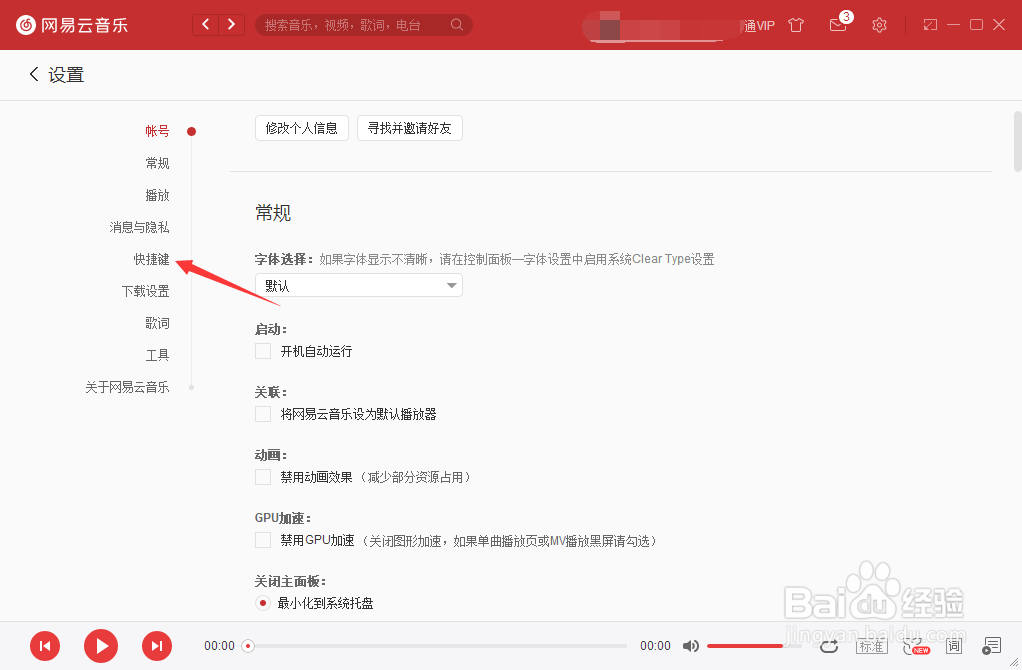
Task: Check 禁用动画效果 option
Action: (263, 477)
